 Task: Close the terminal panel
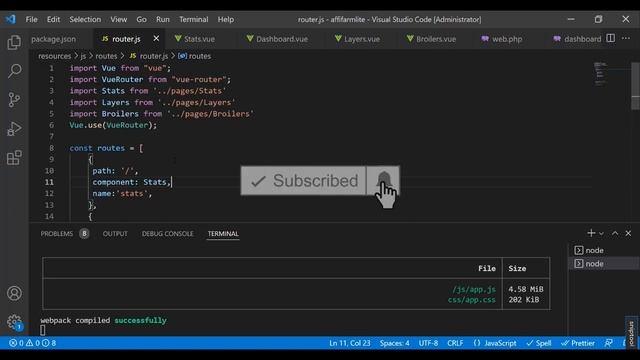point(628,233)
